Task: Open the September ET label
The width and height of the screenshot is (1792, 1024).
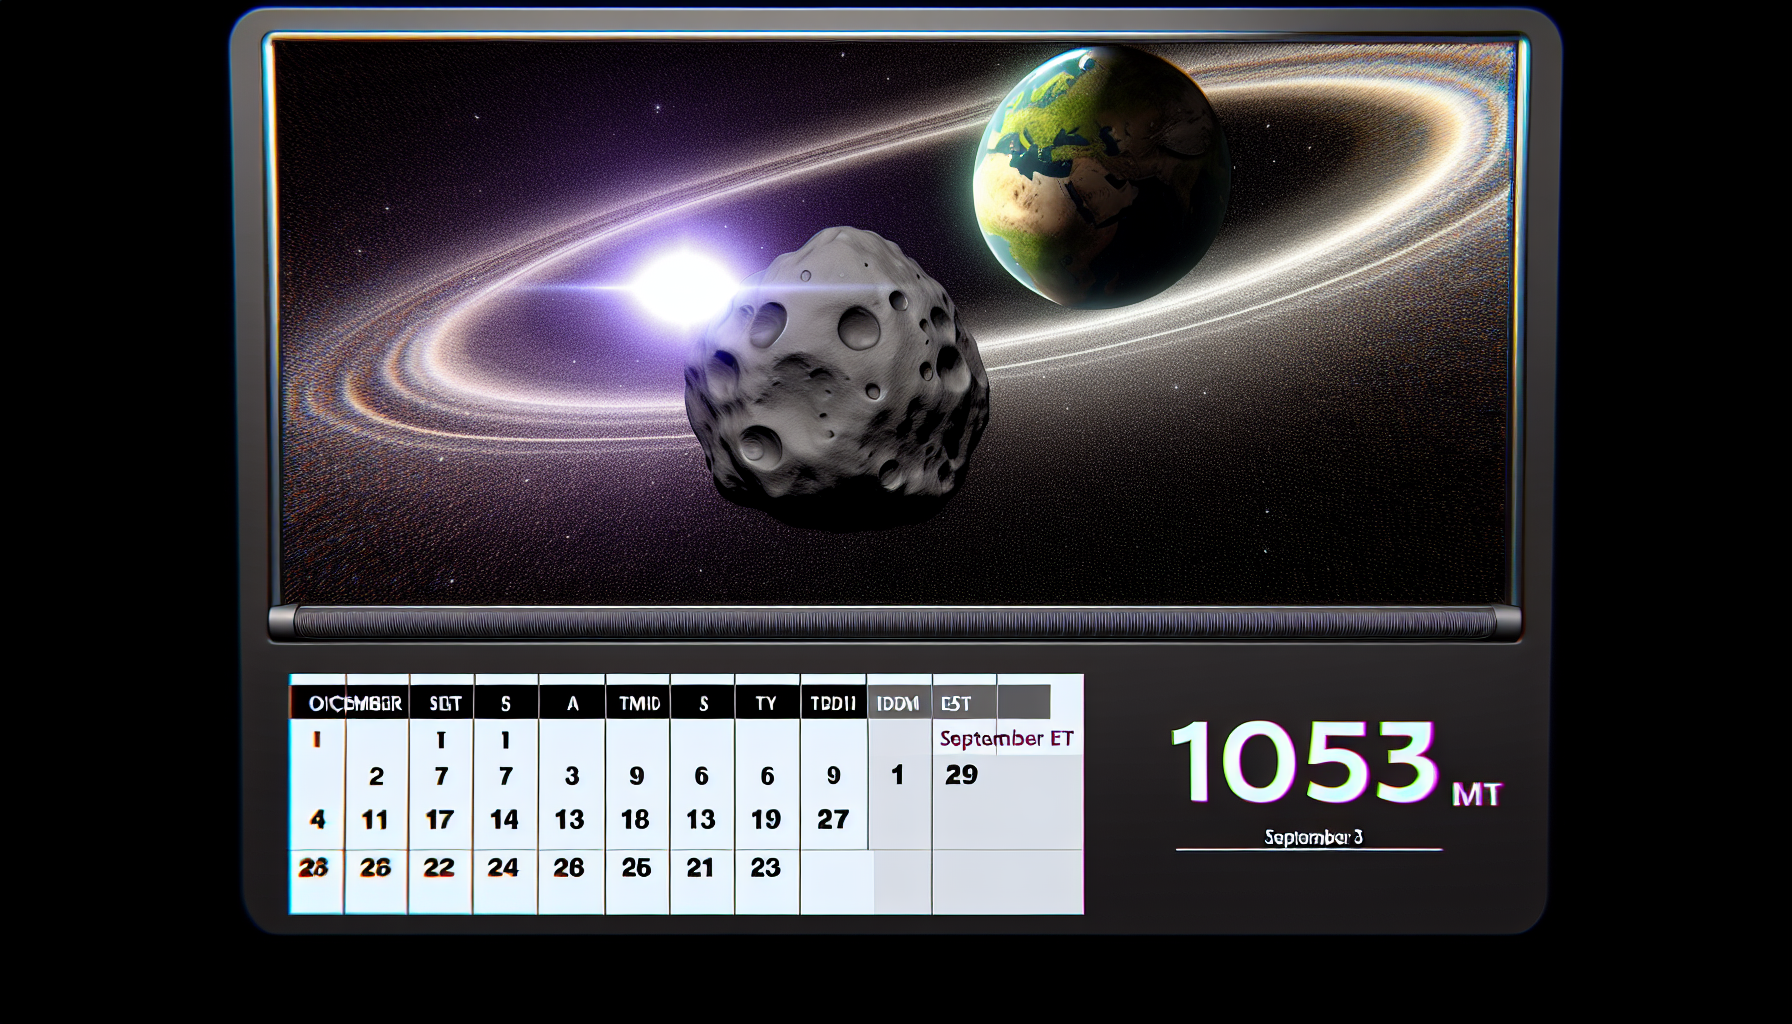Action: coord(1006,739)
